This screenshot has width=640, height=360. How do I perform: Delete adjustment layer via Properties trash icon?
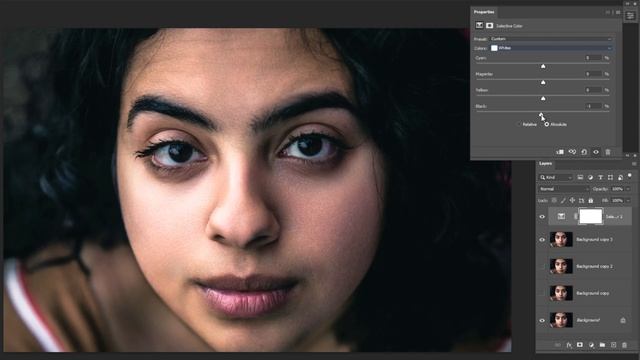pos(608,152)
